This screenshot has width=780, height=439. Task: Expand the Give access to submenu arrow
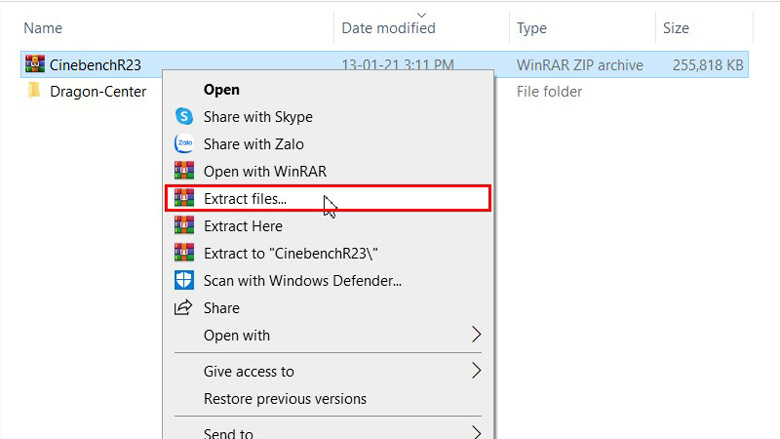click(x=476, y=371)
